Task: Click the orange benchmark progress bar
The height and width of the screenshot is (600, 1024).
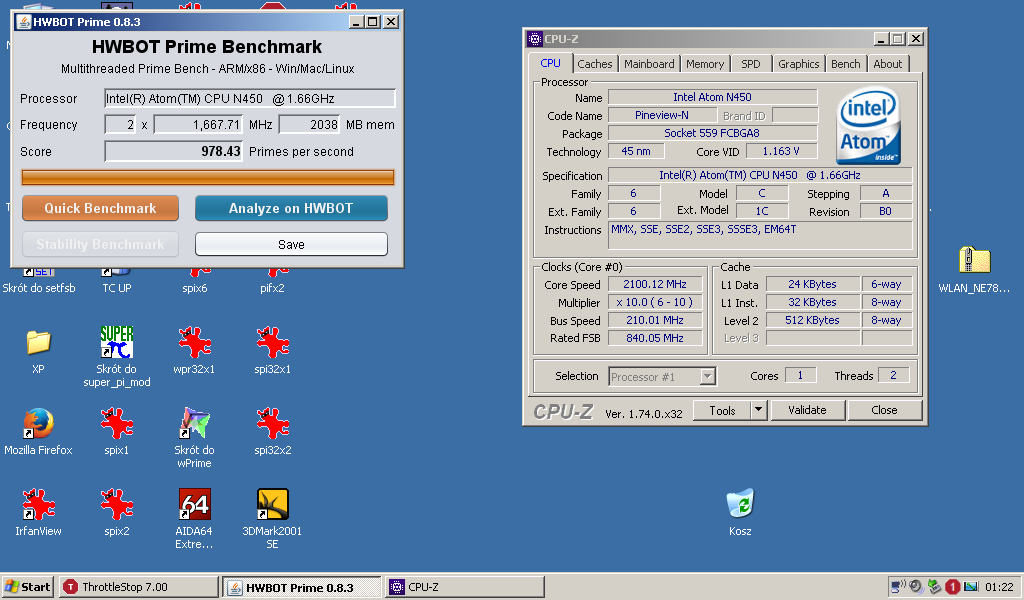Action: (x=208, y=178)
